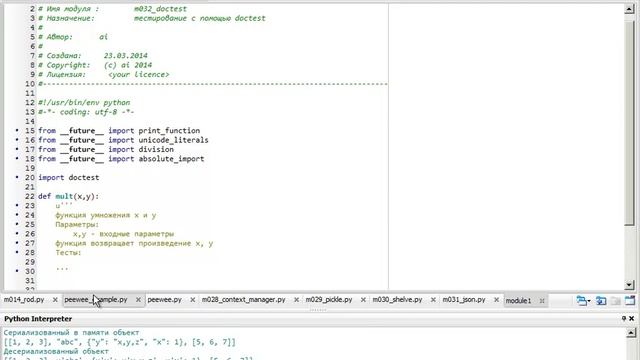Image resolution: width=640 pixels, height=360 pixels.
Task: Select the m029_pickle.py tab
Action: [x=329, y=300]
